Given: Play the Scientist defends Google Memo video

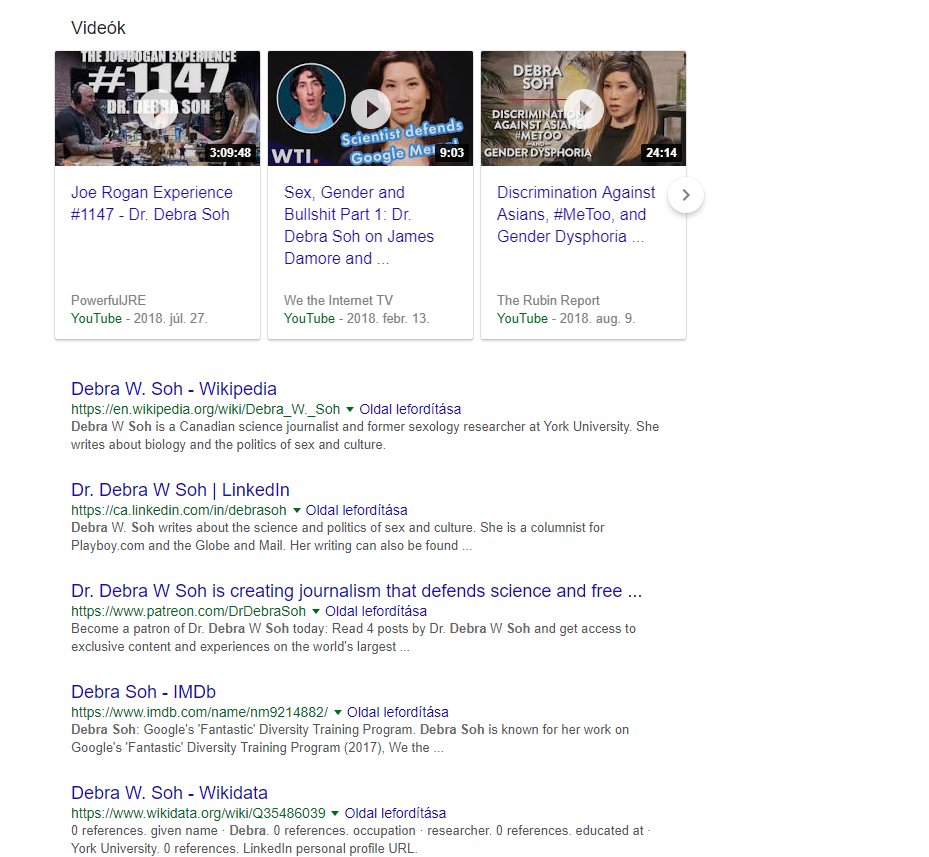Looking at the screenshot, I should click(x=370, y=108).
